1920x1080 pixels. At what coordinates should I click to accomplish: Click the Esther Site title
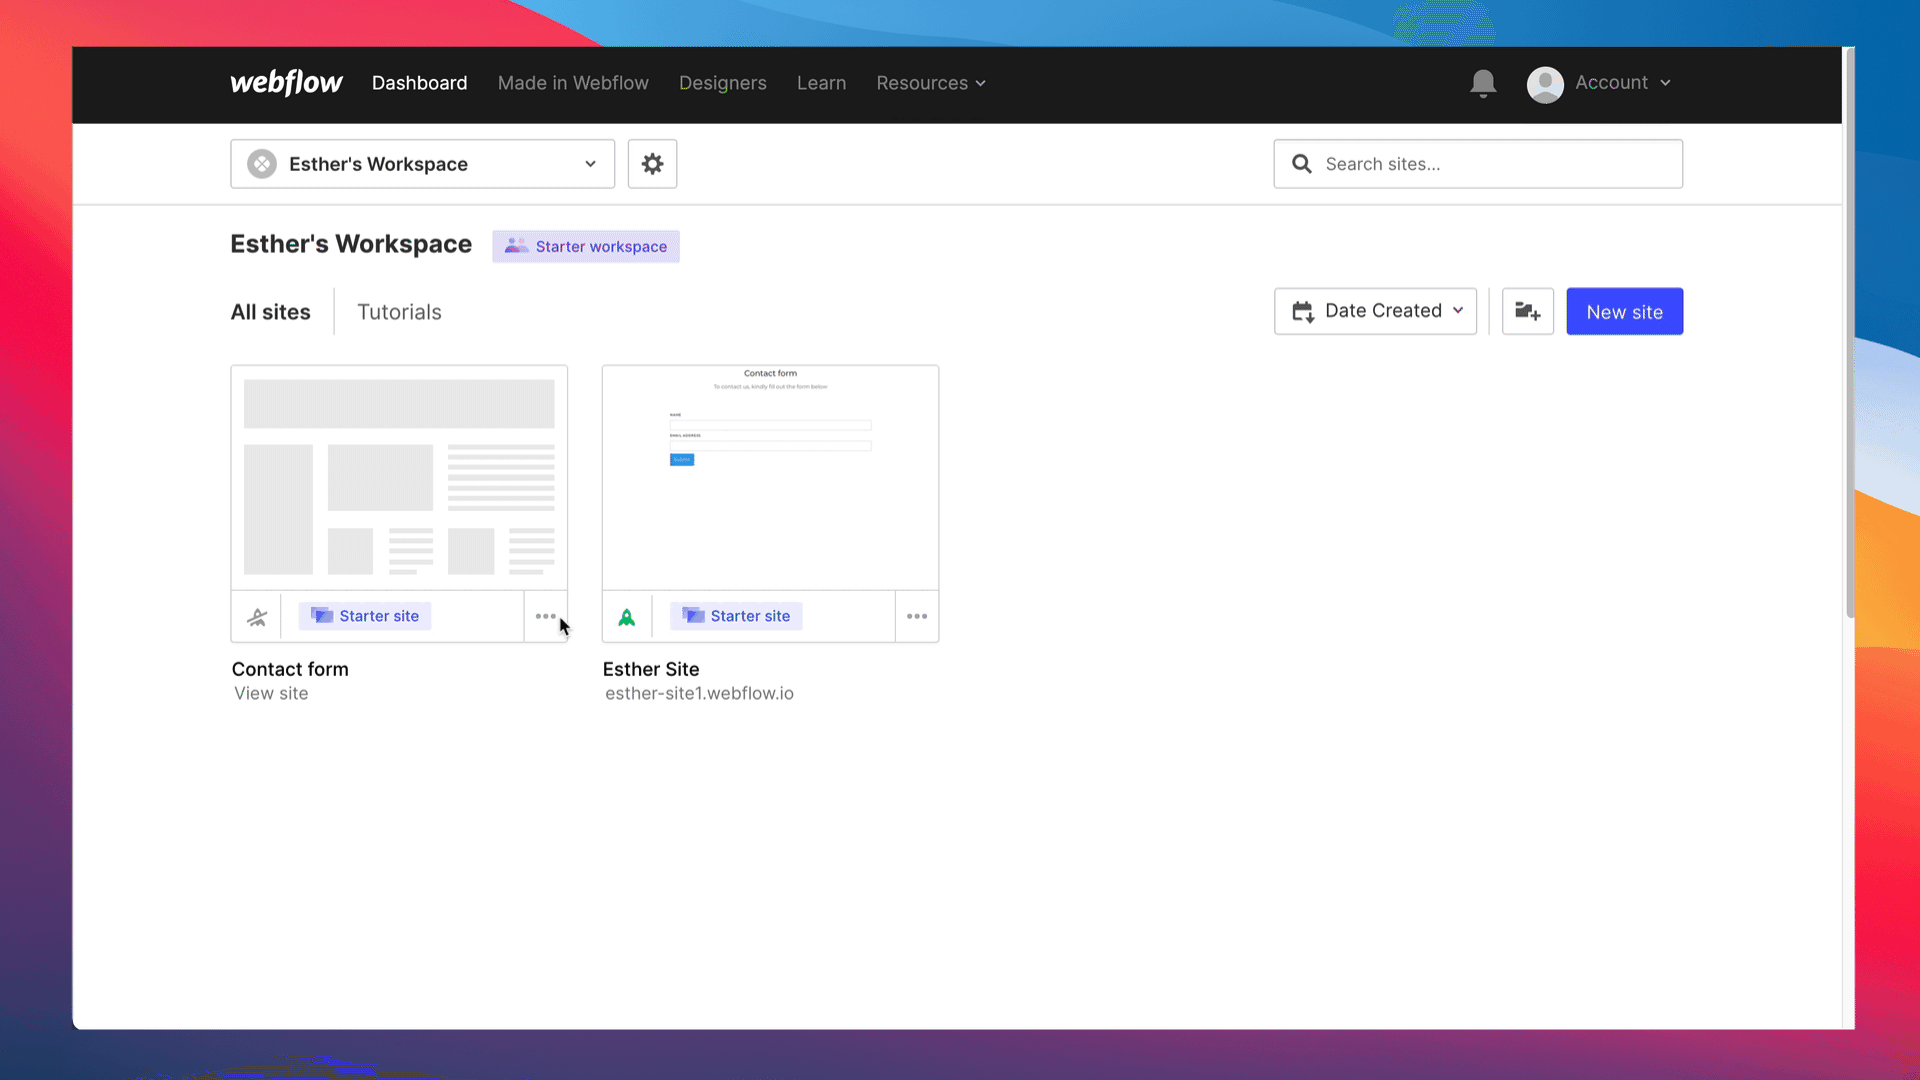pos(651,669)
